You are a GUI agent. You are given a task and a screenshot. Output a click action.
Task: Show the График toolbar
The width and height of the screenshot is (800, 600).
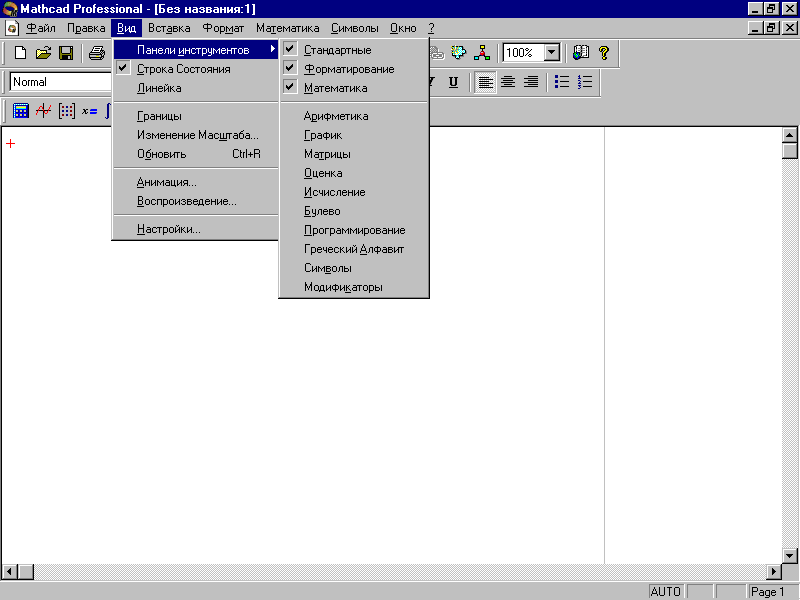(354, 135)
